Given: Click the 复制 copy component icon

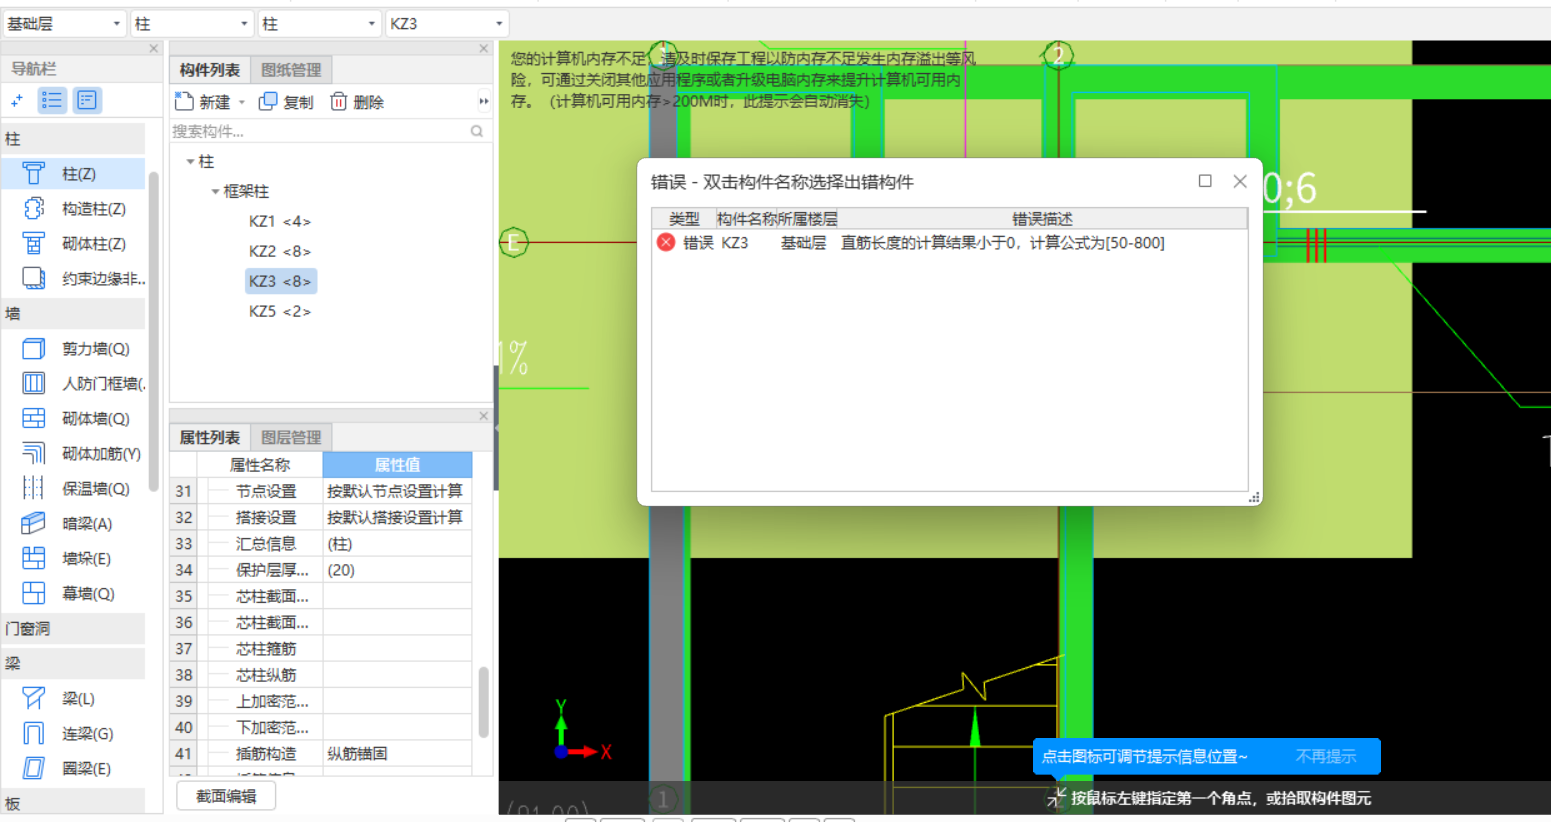Looking at the screenshot, I should coord(268,101).
